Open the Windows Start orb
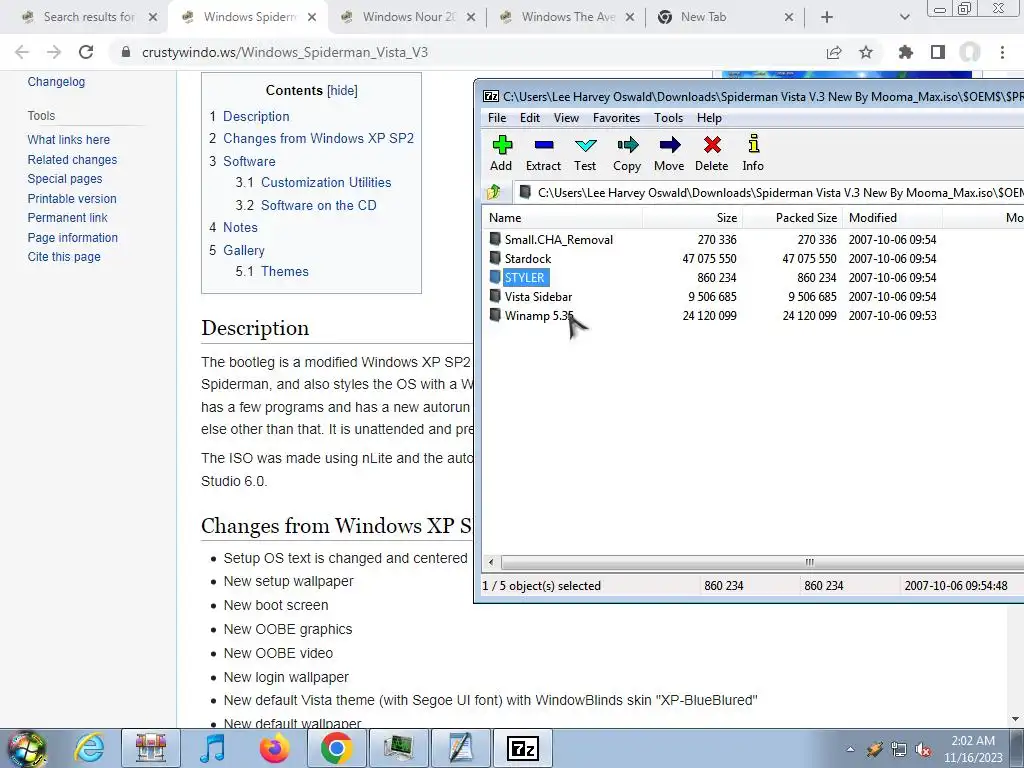 (27, 748)
